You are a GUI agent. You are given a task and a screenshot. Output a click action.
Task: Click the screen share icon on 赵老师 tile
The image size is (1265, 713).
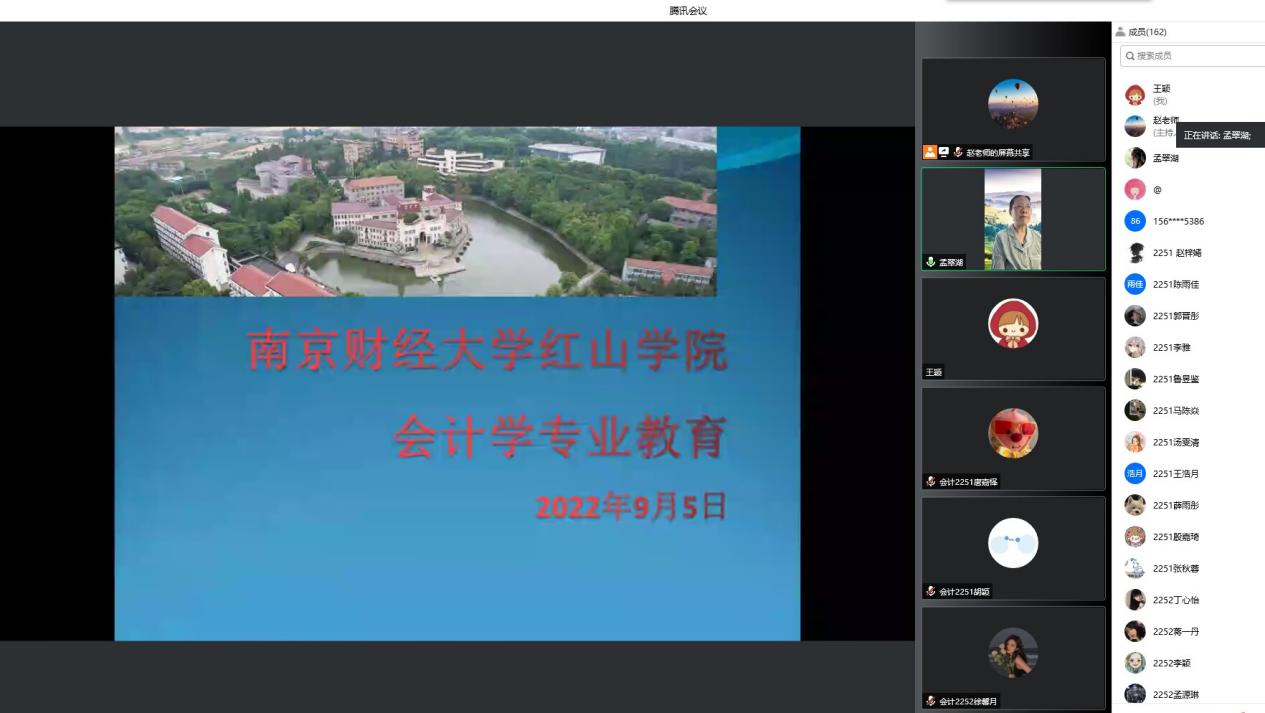tap(943, 153)
